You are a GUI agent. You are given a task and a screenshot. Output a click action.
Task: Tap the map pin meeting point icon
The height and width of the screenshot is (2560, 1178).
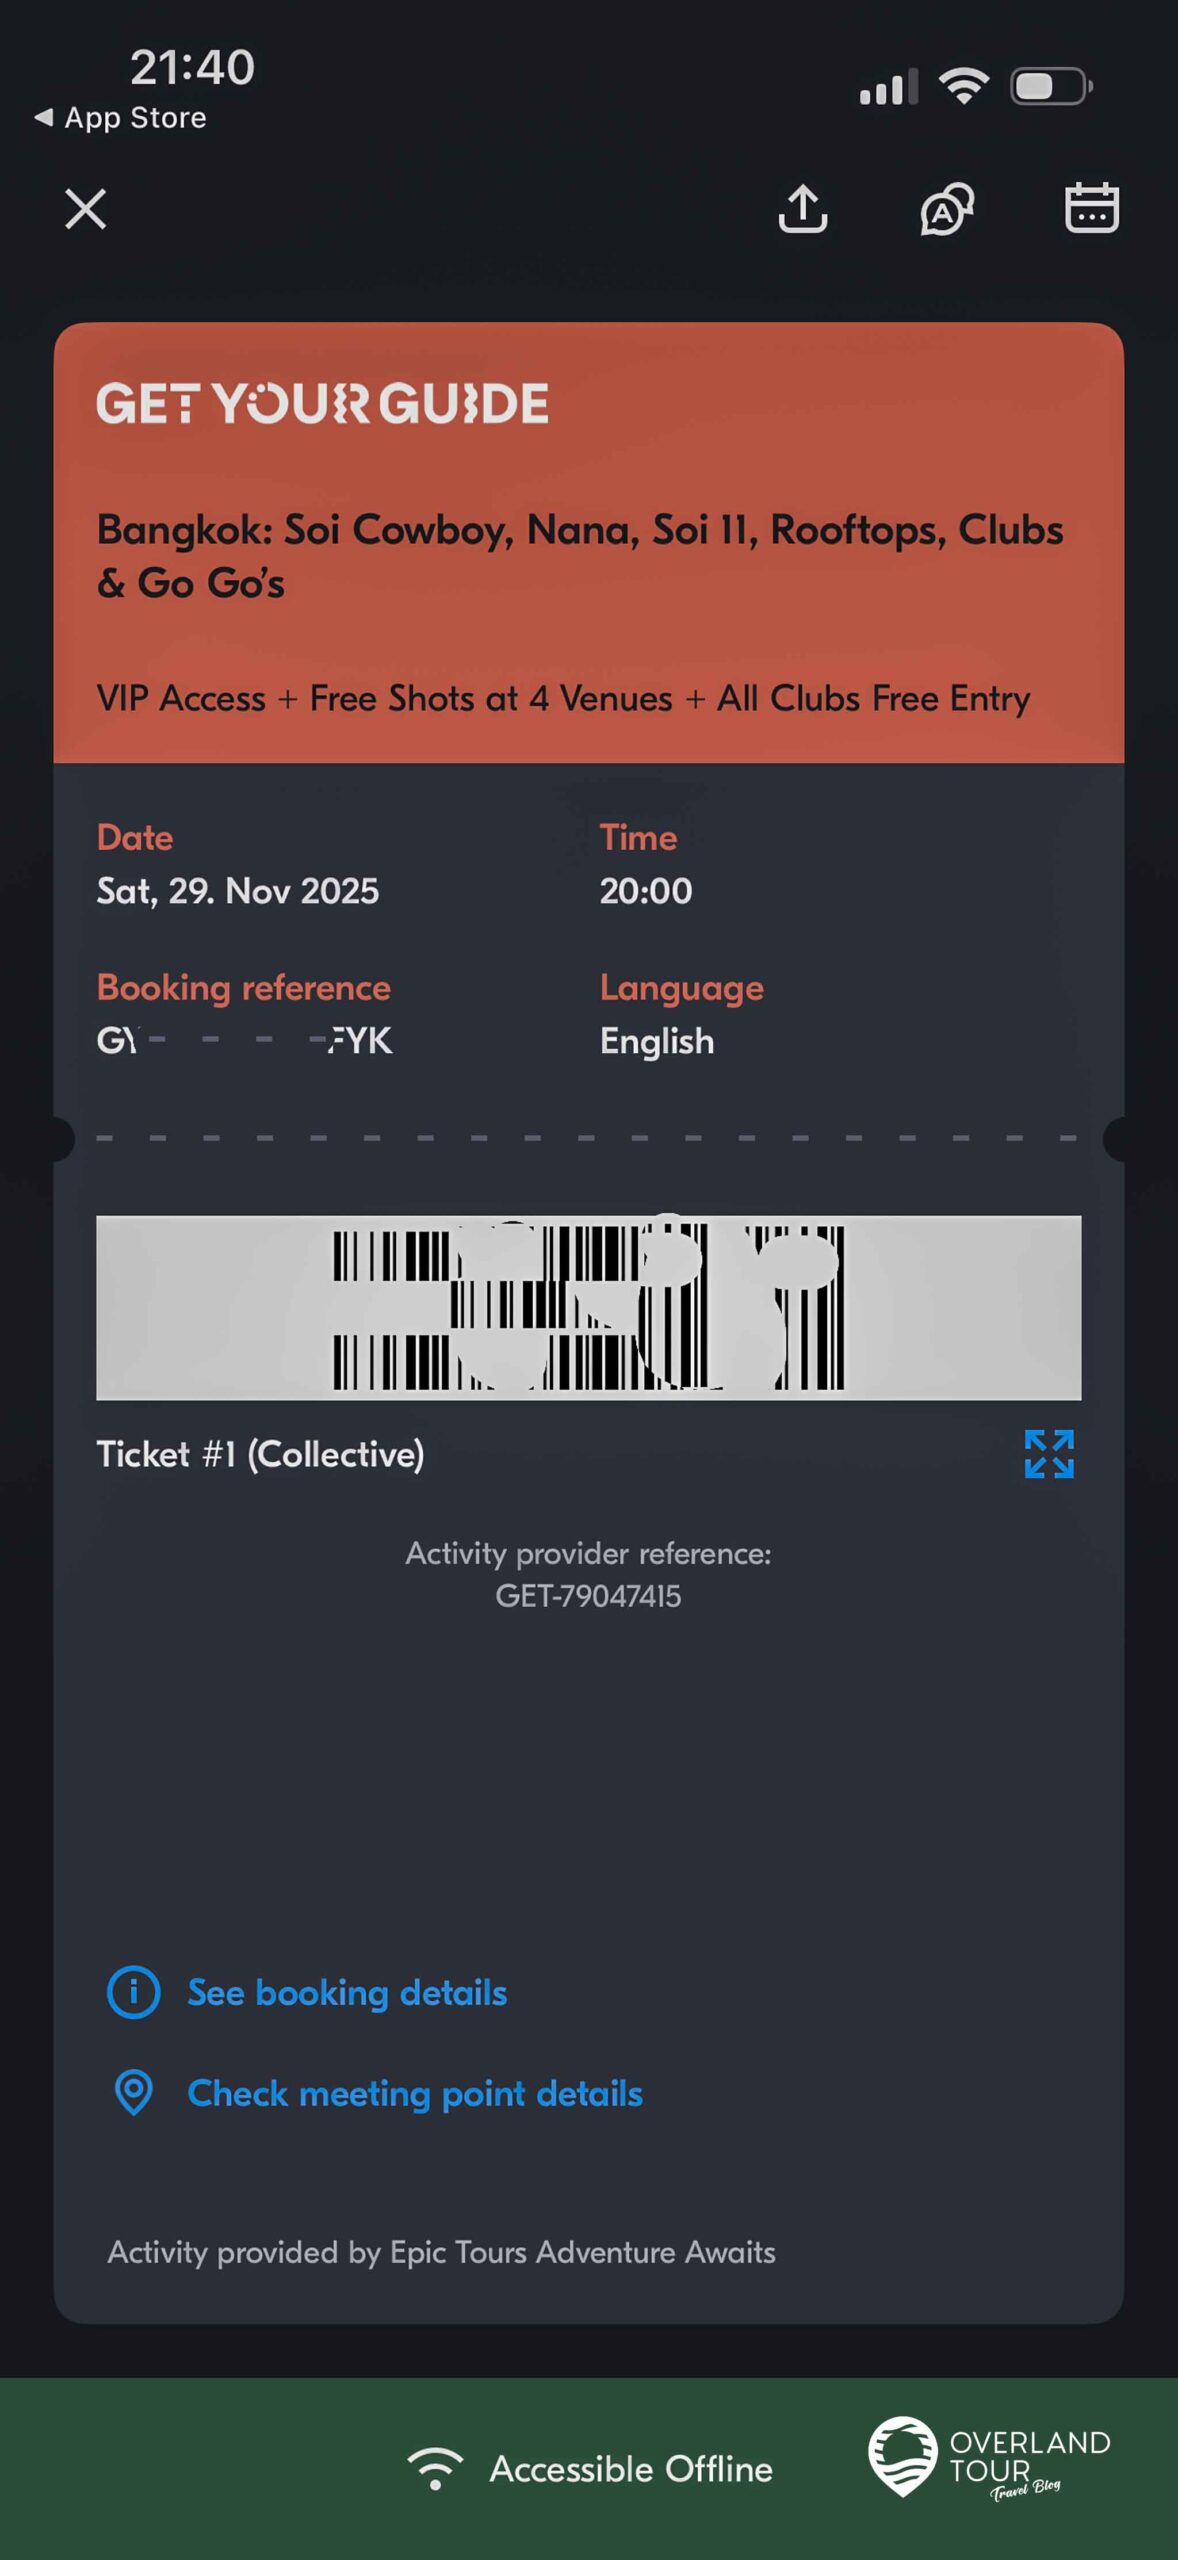click(133, 2093)
